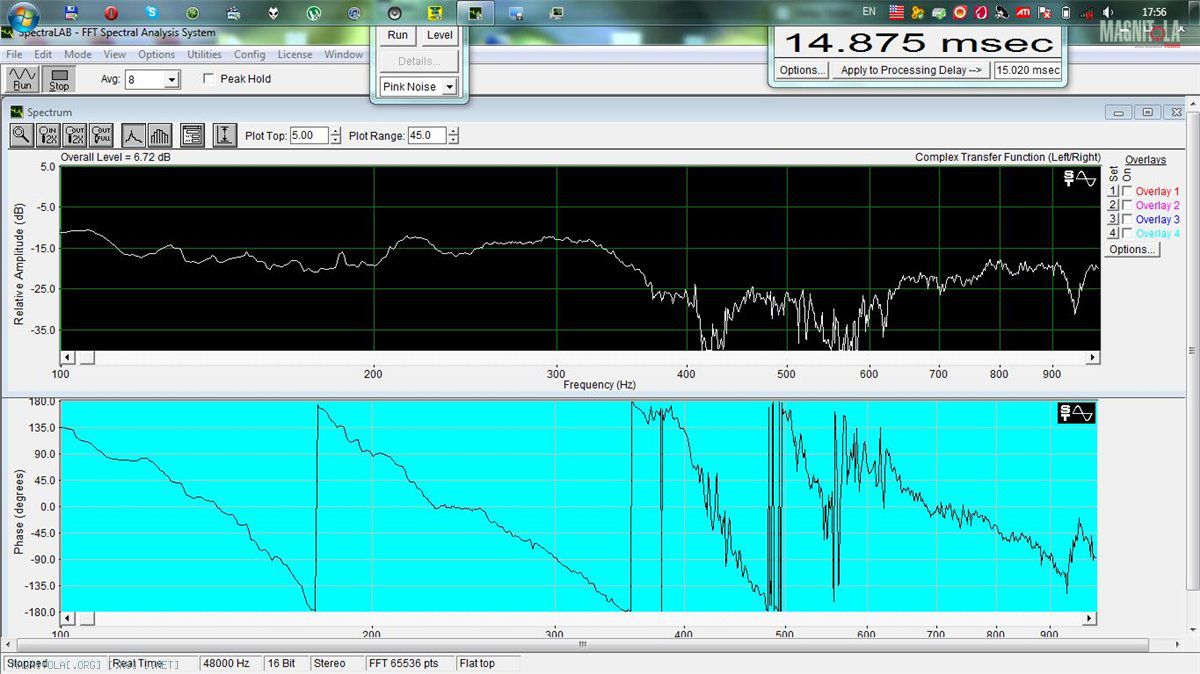This screenshot has height=674, width=1200.
Task: Click Set 4 overlay button
Action: coord(1113,233)
